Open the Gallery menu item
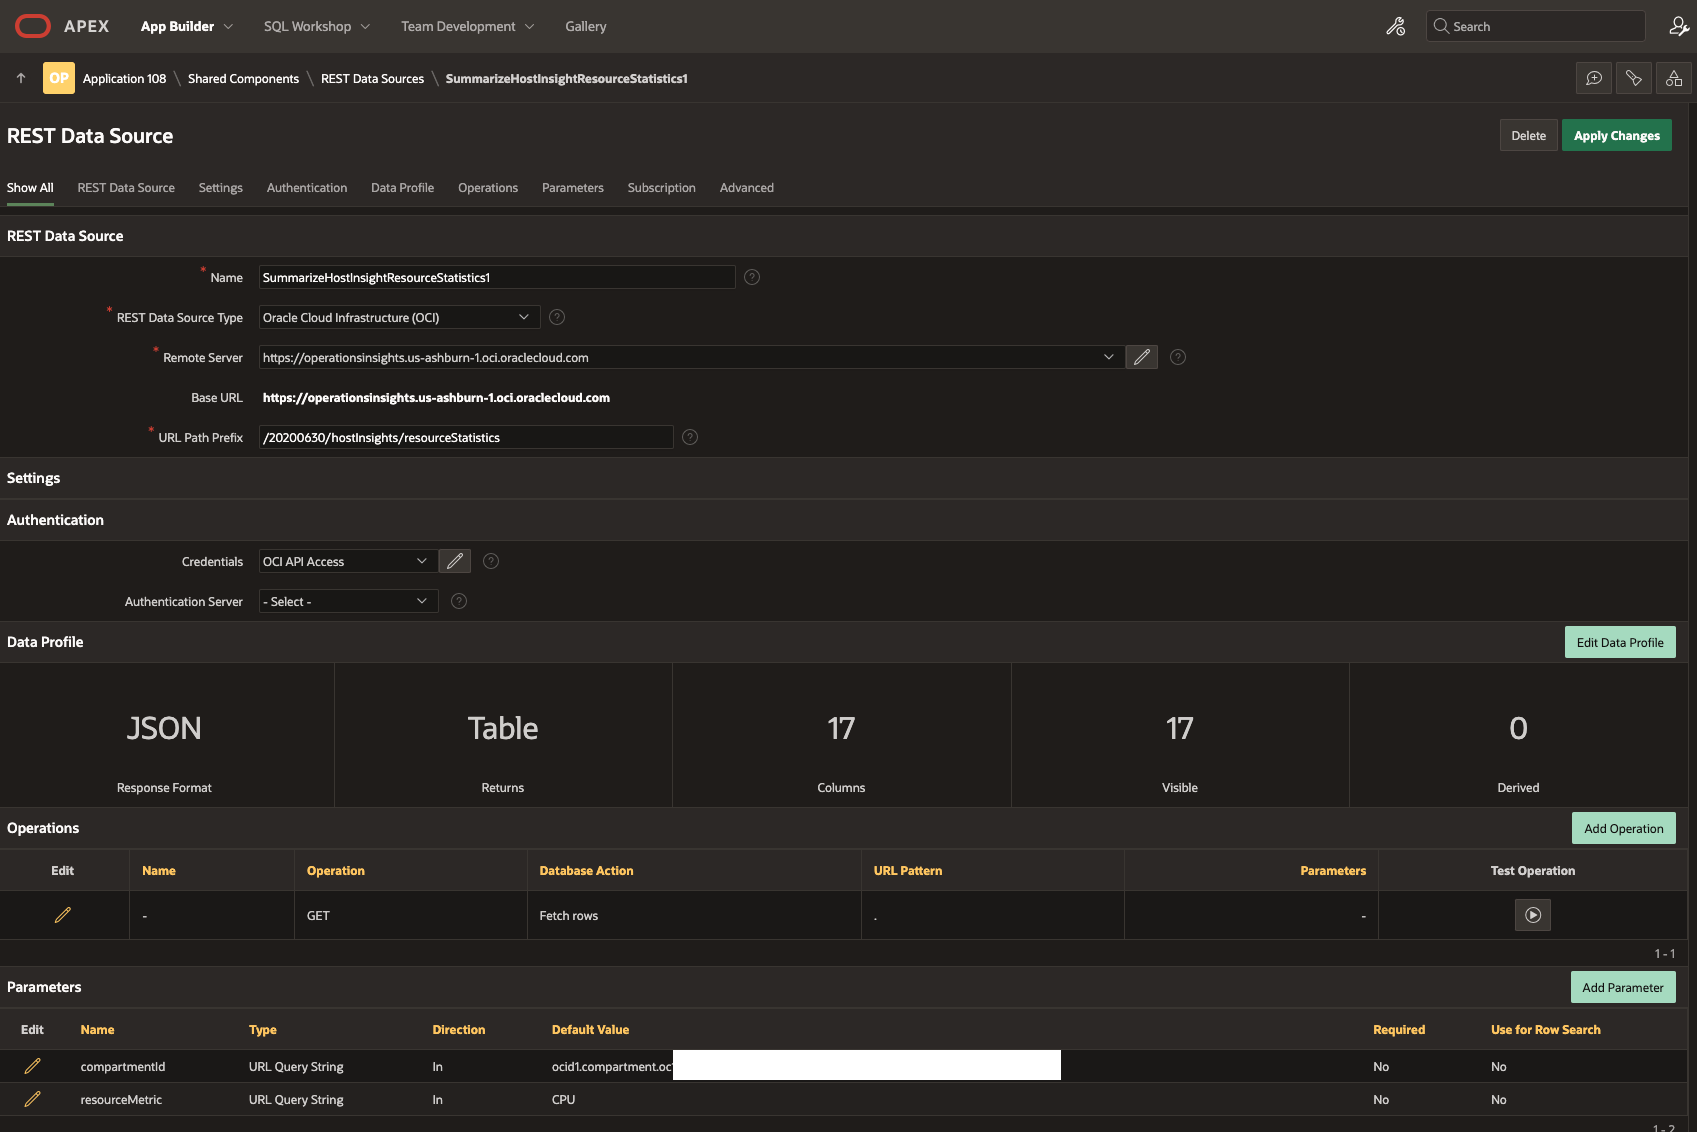This screenshot has width=1697, height=1132. 586,26
